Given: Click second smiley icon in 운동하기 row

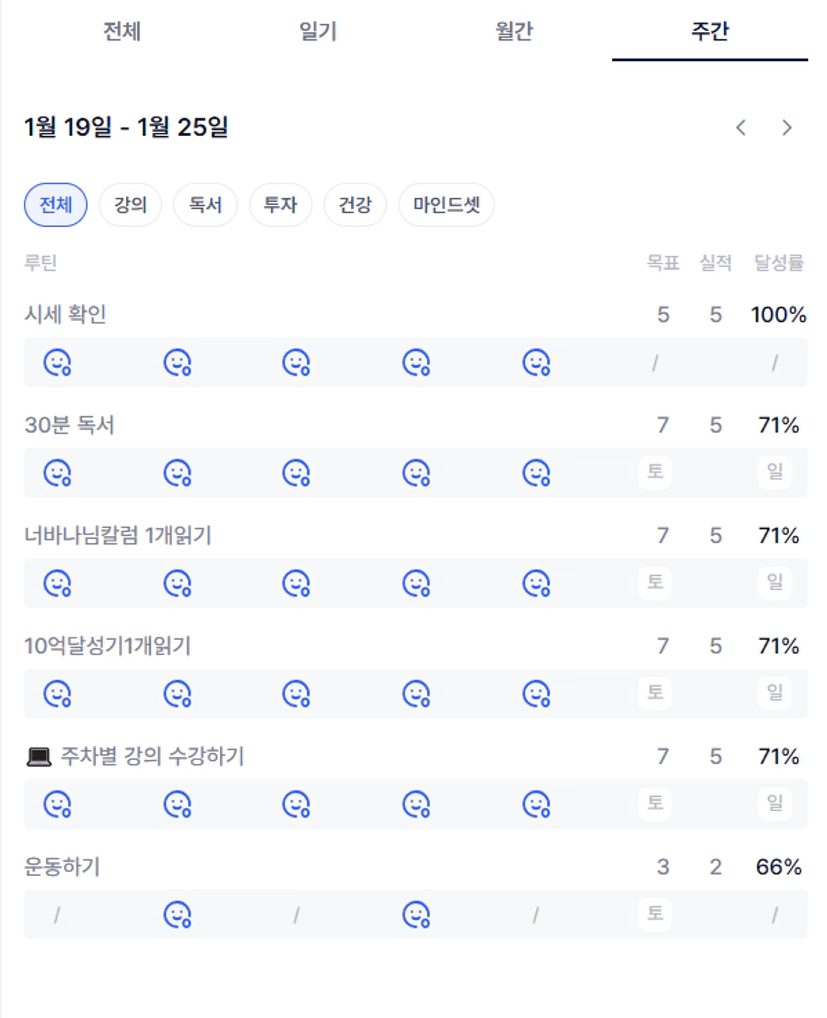Looking at the screenshot, I should click(416, 915).
